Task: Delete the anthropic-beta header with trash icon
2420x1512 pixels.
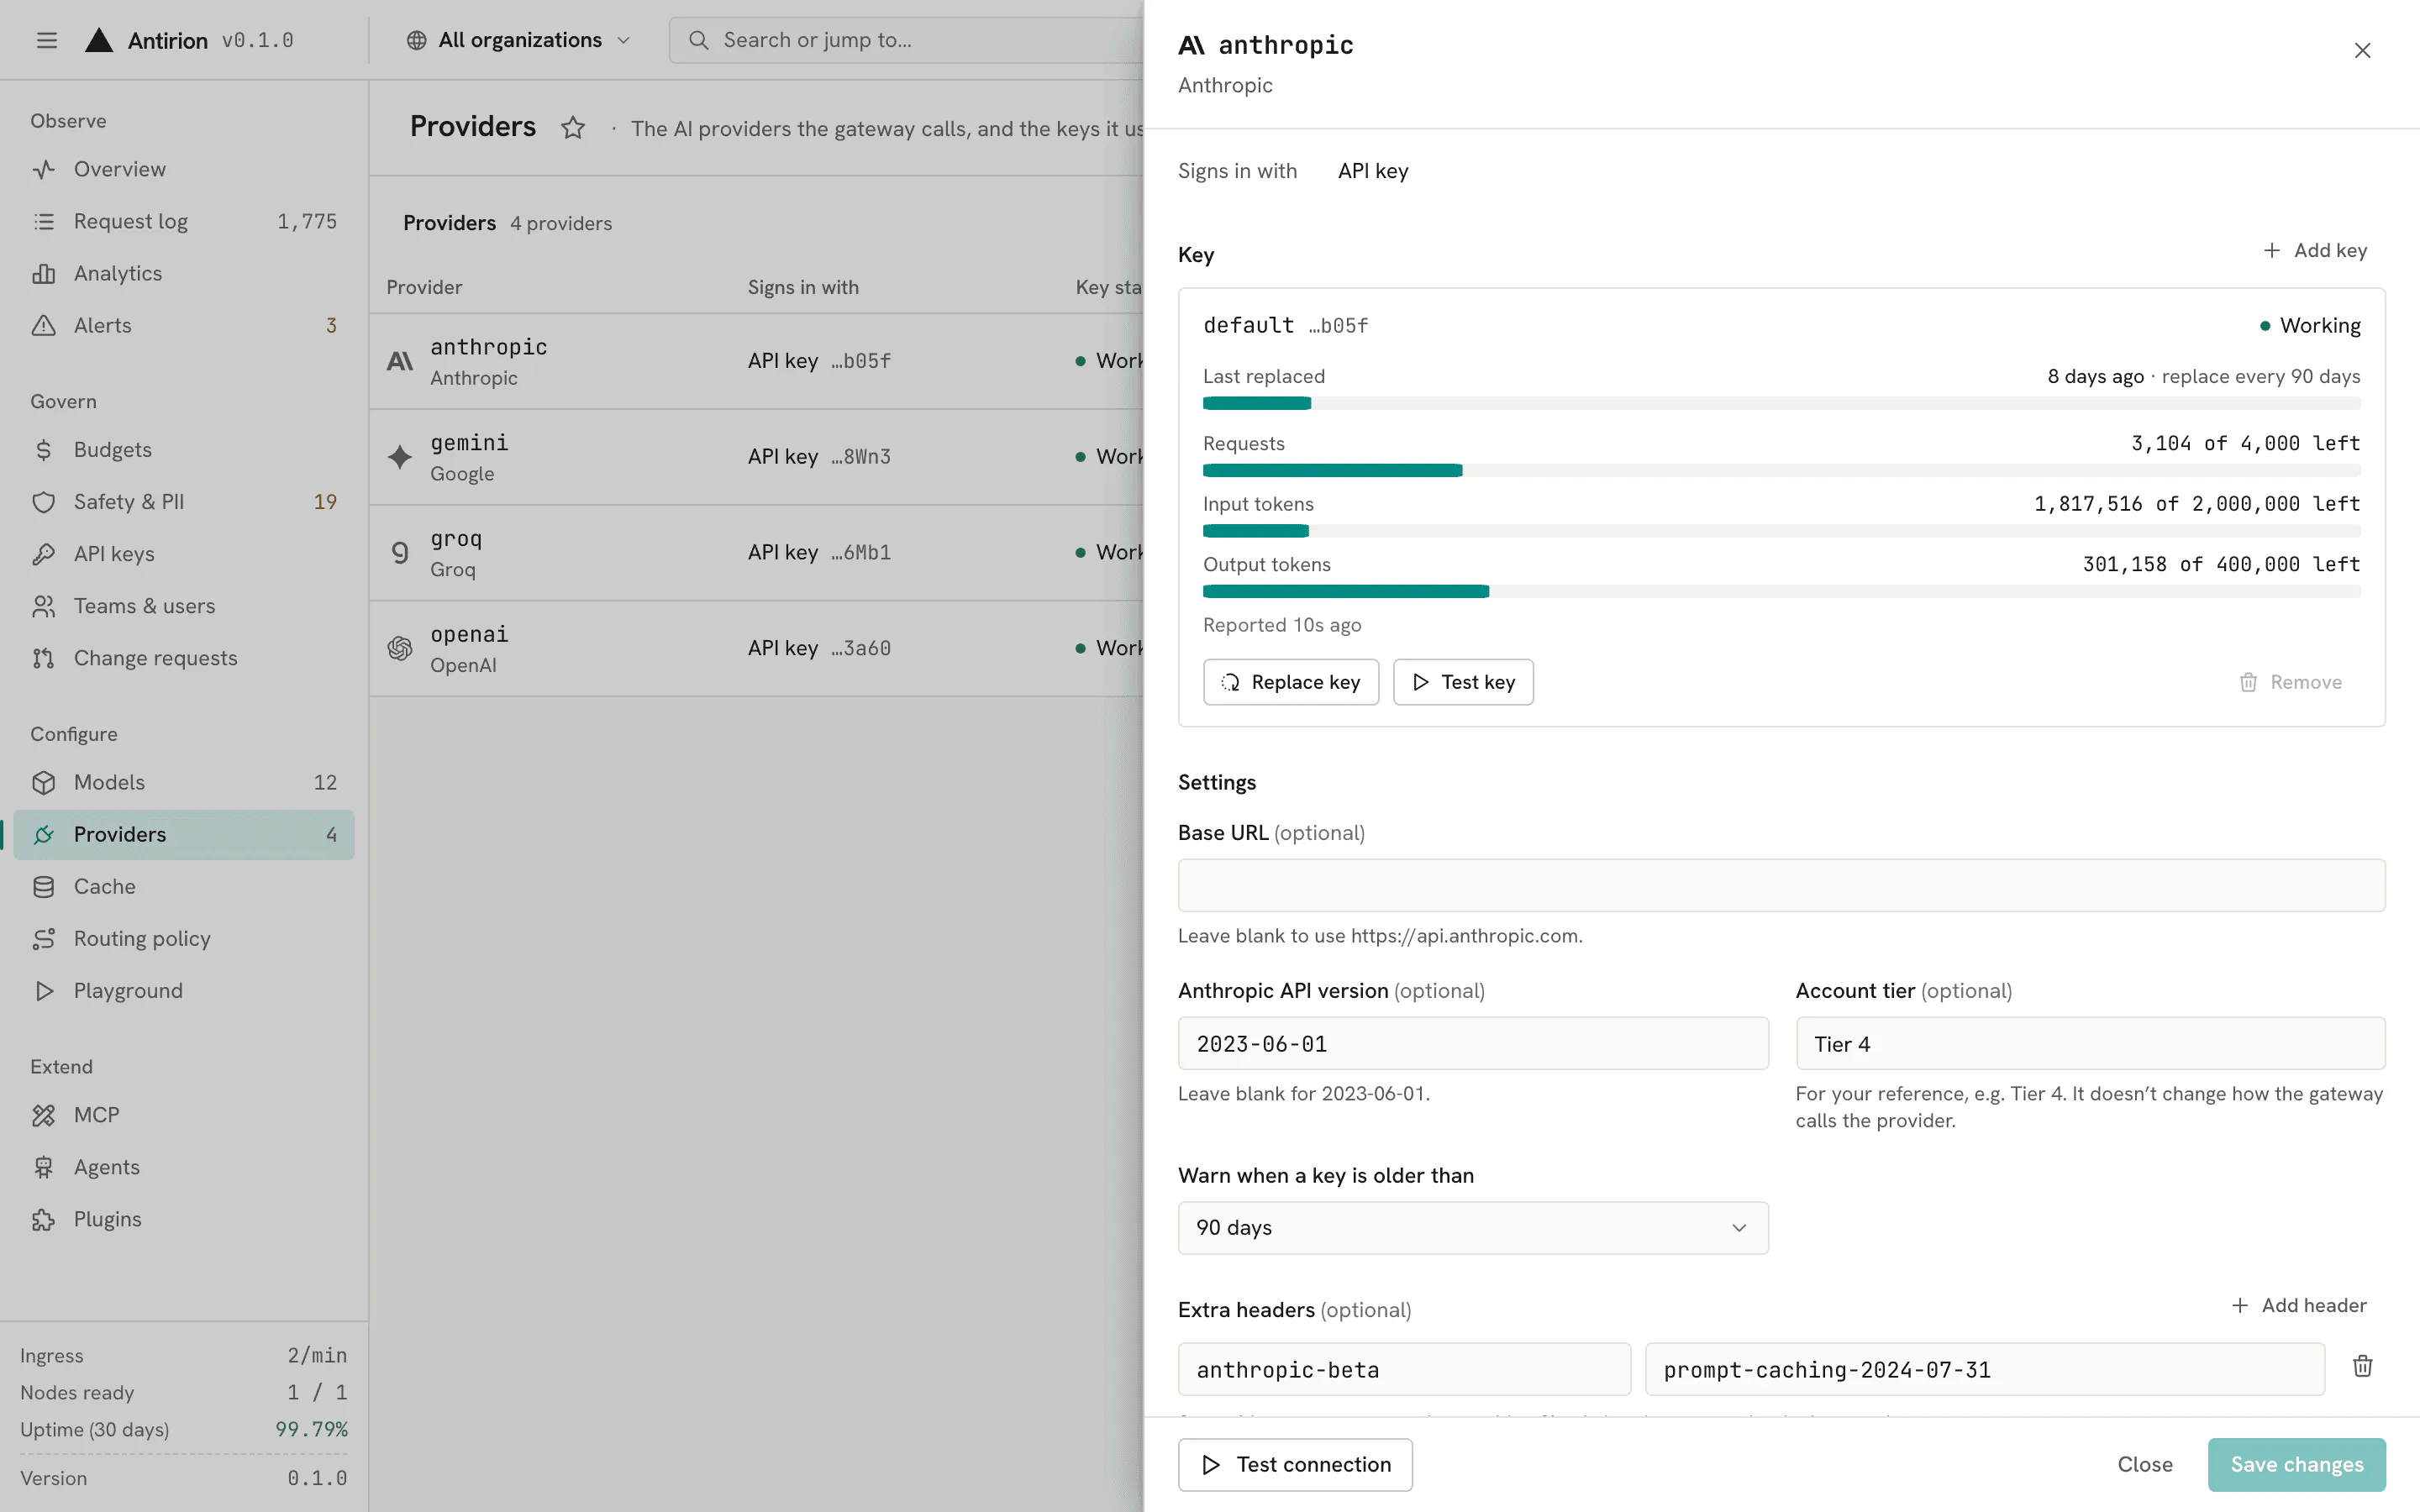Action: coord(2362,1366)
